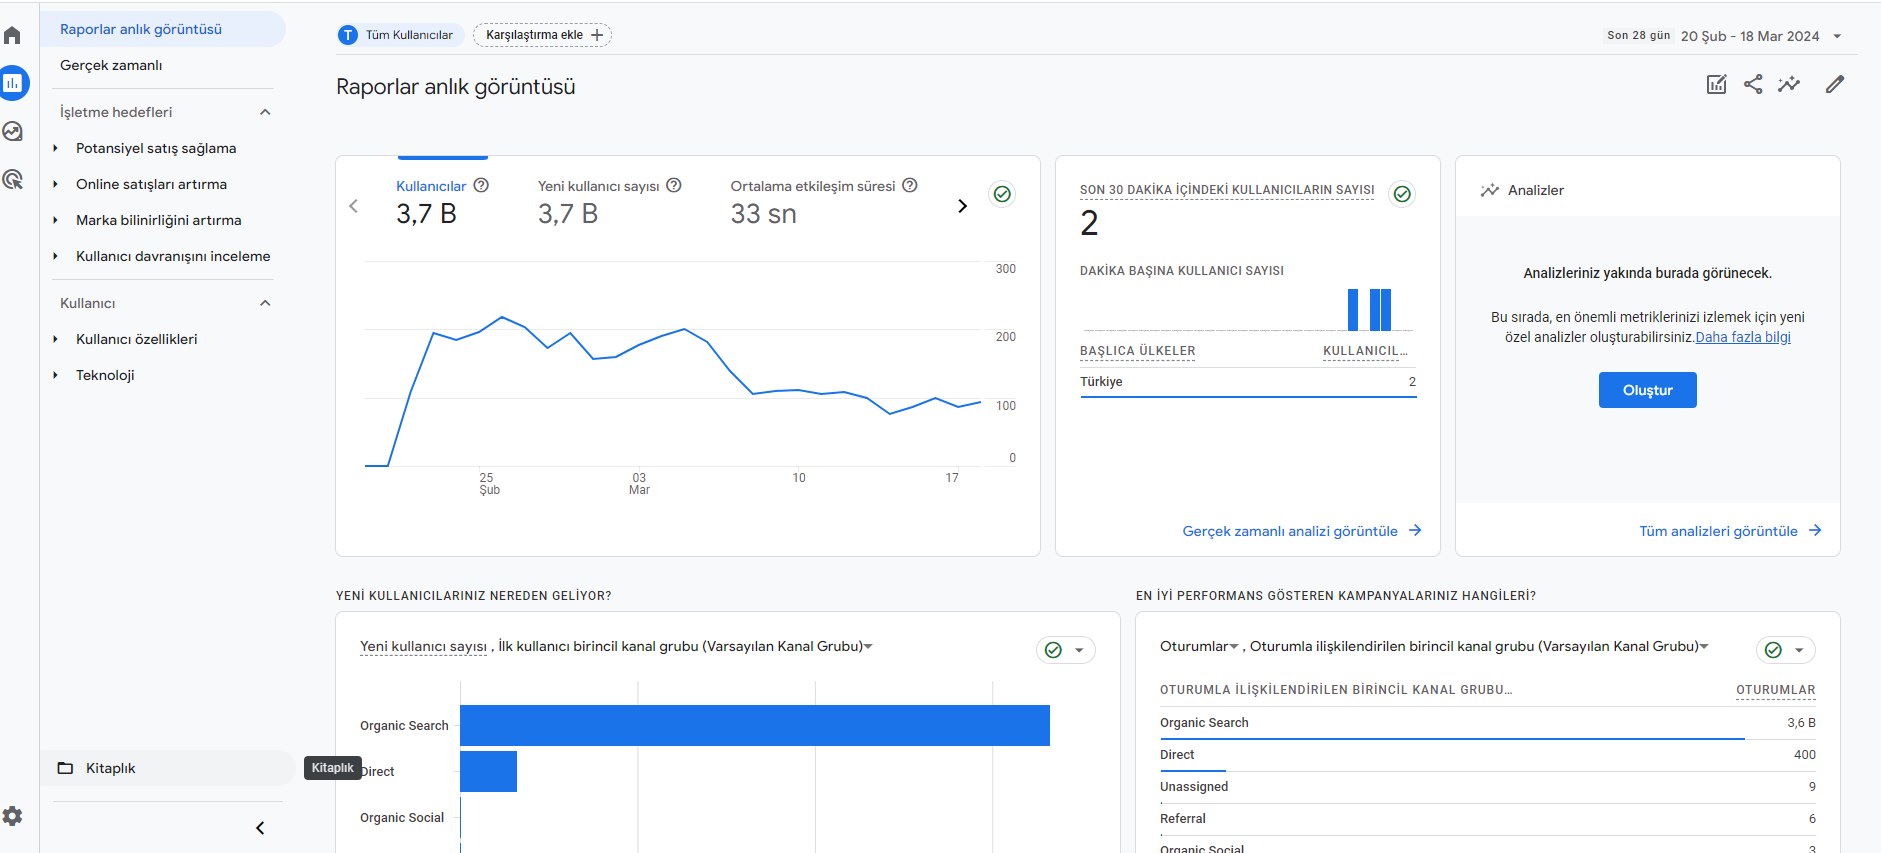Select Gerçek zamanlı in the sidebar
Image resolution: width=1881 pixels, height=853 pixels.
tap(111, 65)
